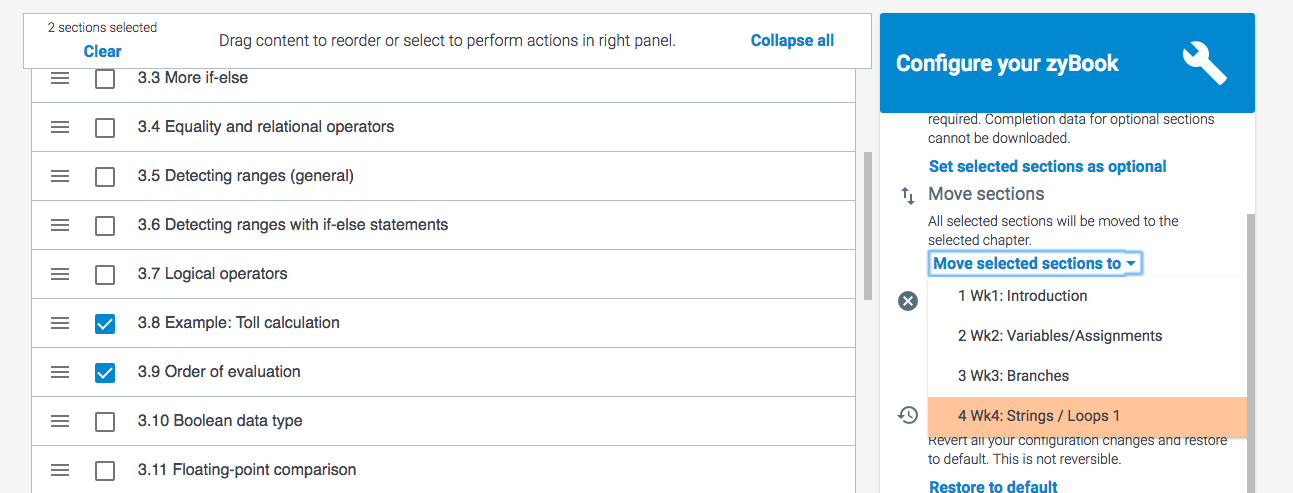Clear the 2 selected sections
Screen dimensions: 1293x493
point(102,51)
